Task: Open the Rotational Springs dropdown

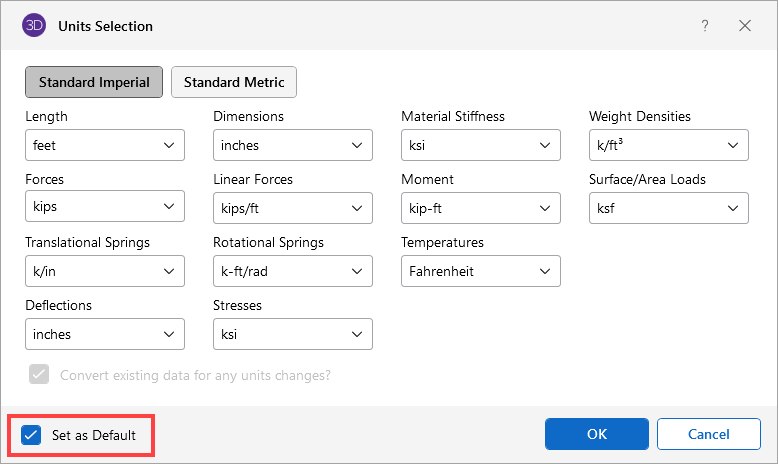Action: click(293, 271)
